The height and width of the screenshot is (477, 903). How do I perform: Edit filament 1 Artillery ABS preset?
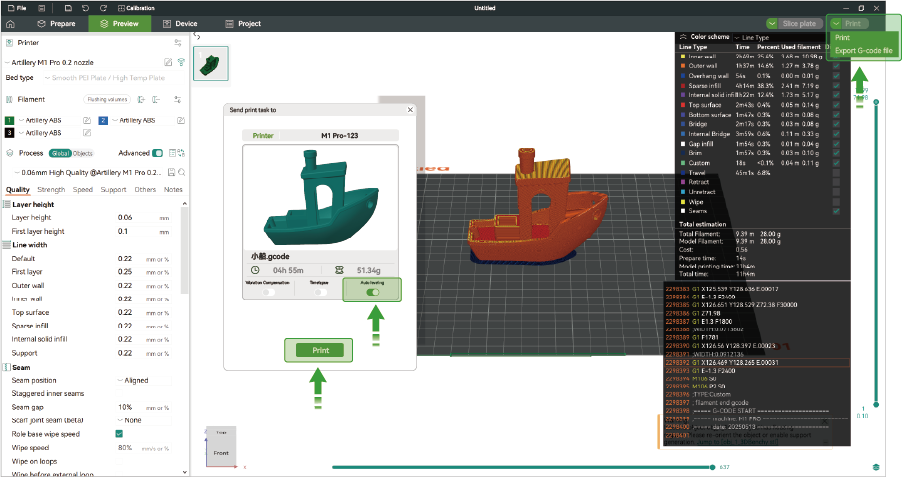[87, 120]
